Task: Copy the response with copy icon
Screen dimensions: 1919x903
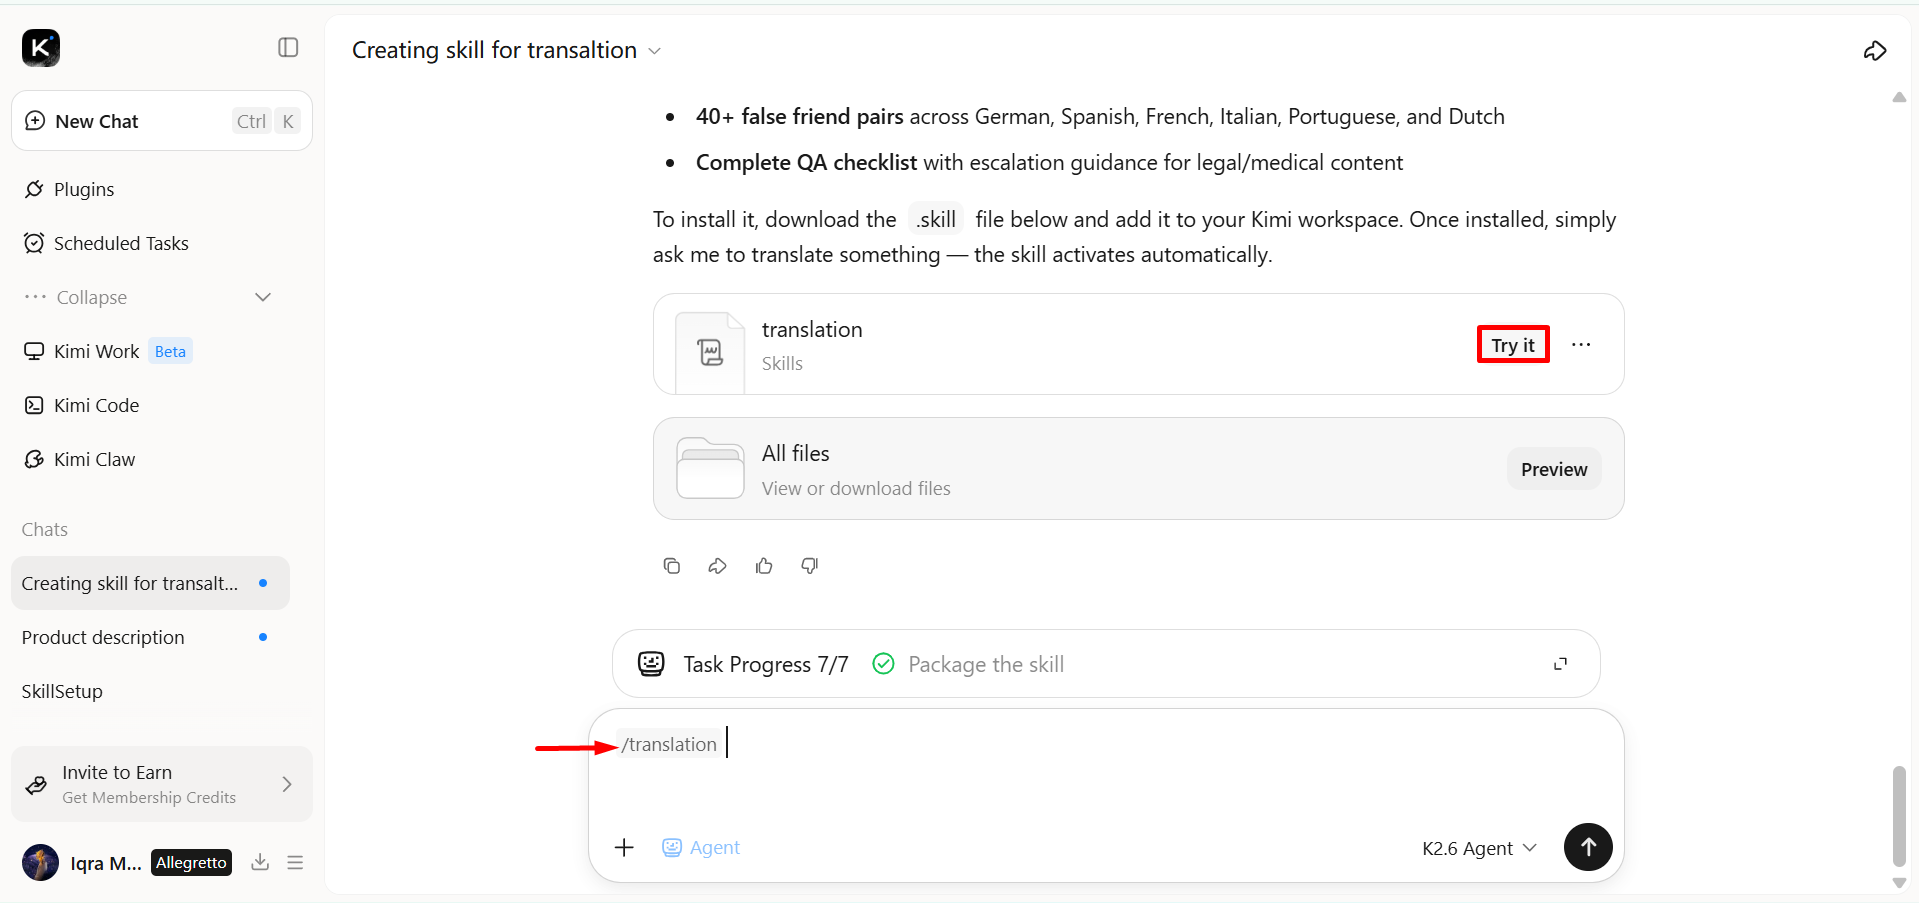Action: point(672,566)
